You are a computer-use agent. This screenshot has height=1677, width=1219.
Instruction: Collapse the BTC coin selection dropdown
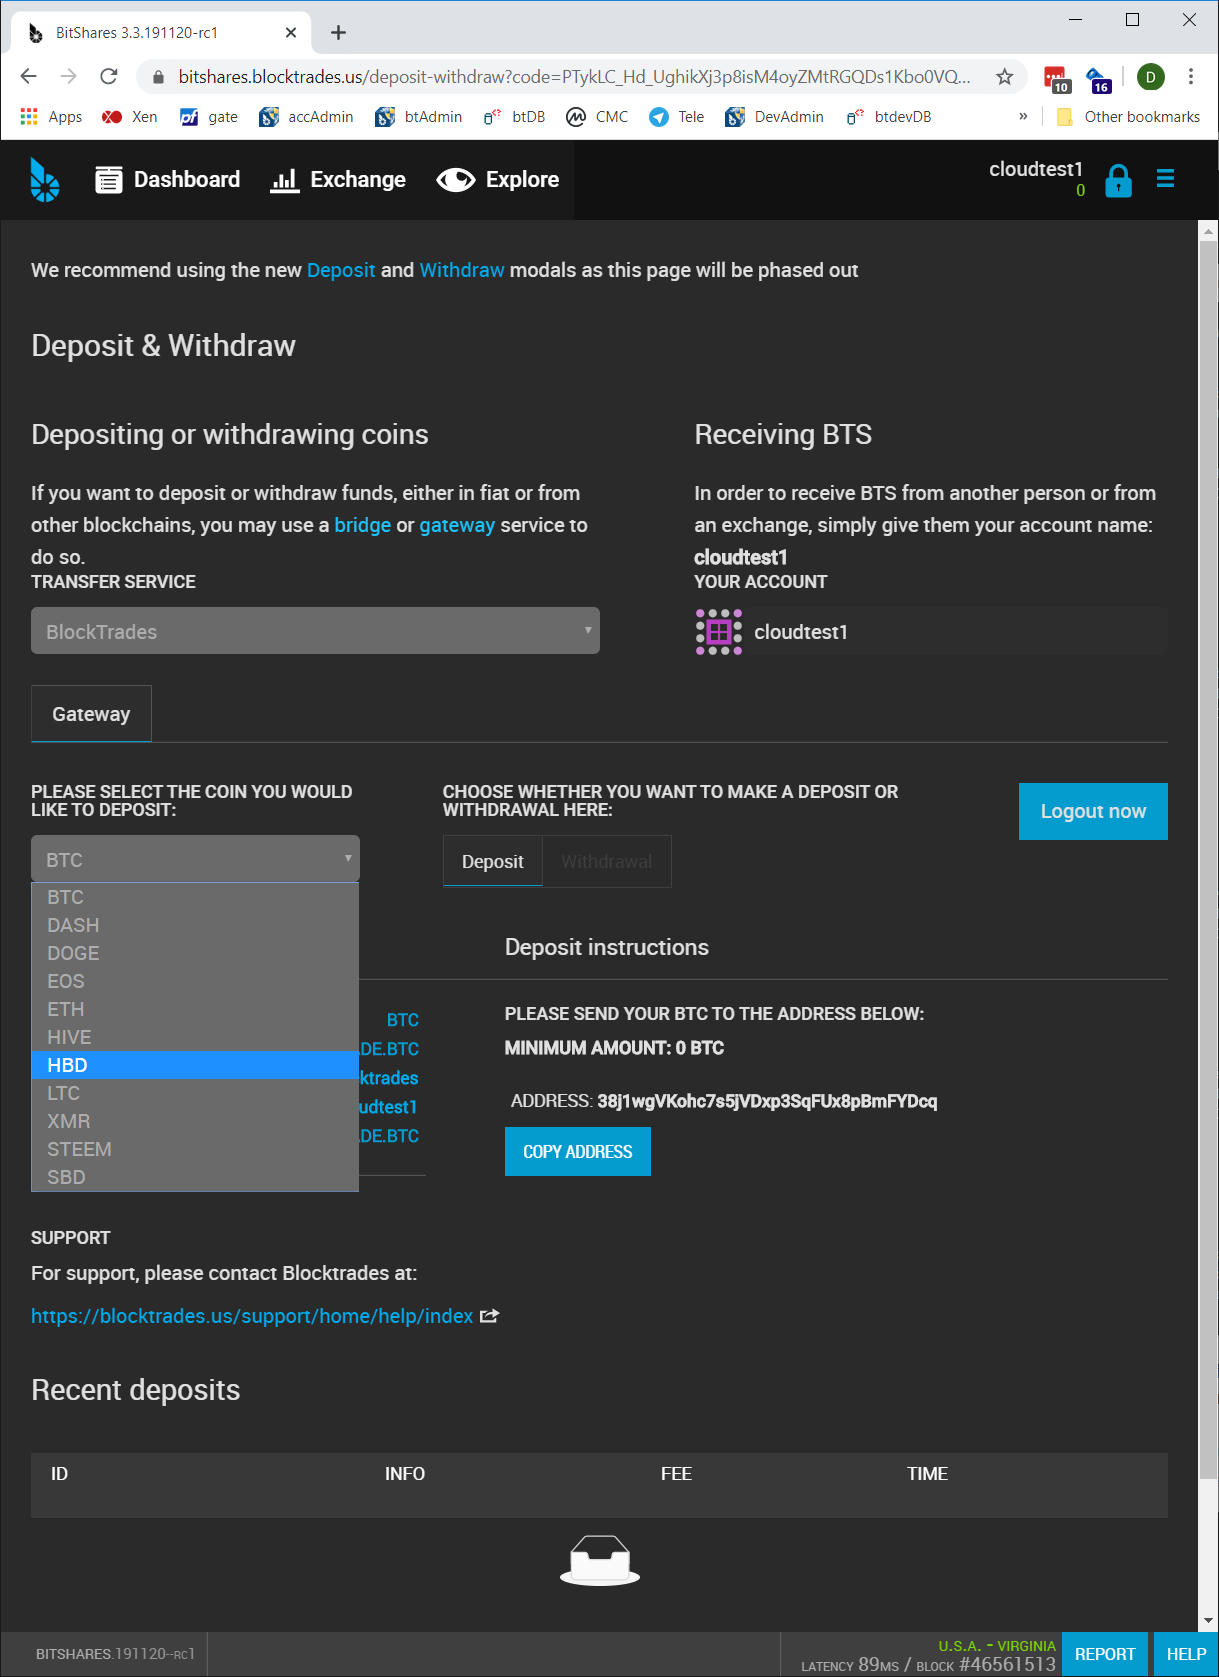point(195,859)
